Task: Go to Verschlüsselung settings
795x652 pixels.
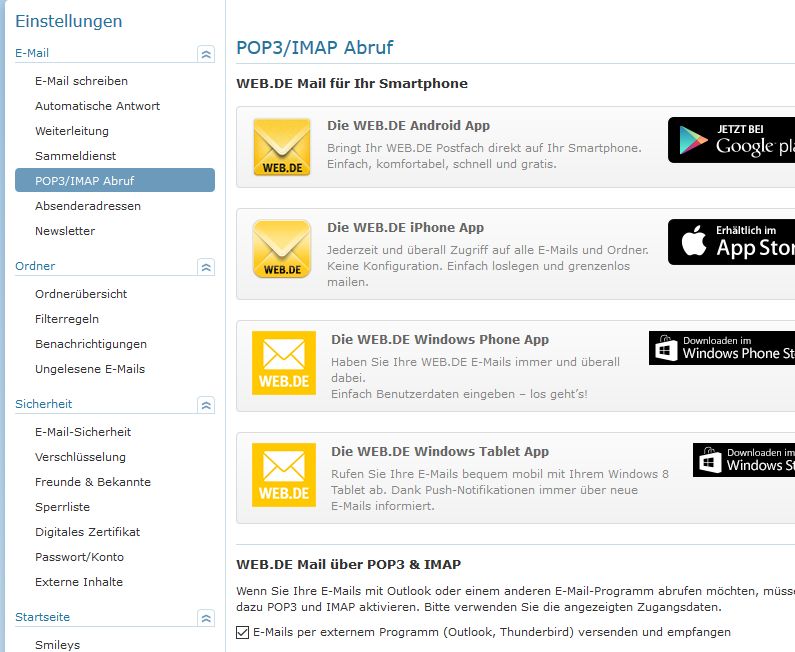Action: (x=80, y=457)
